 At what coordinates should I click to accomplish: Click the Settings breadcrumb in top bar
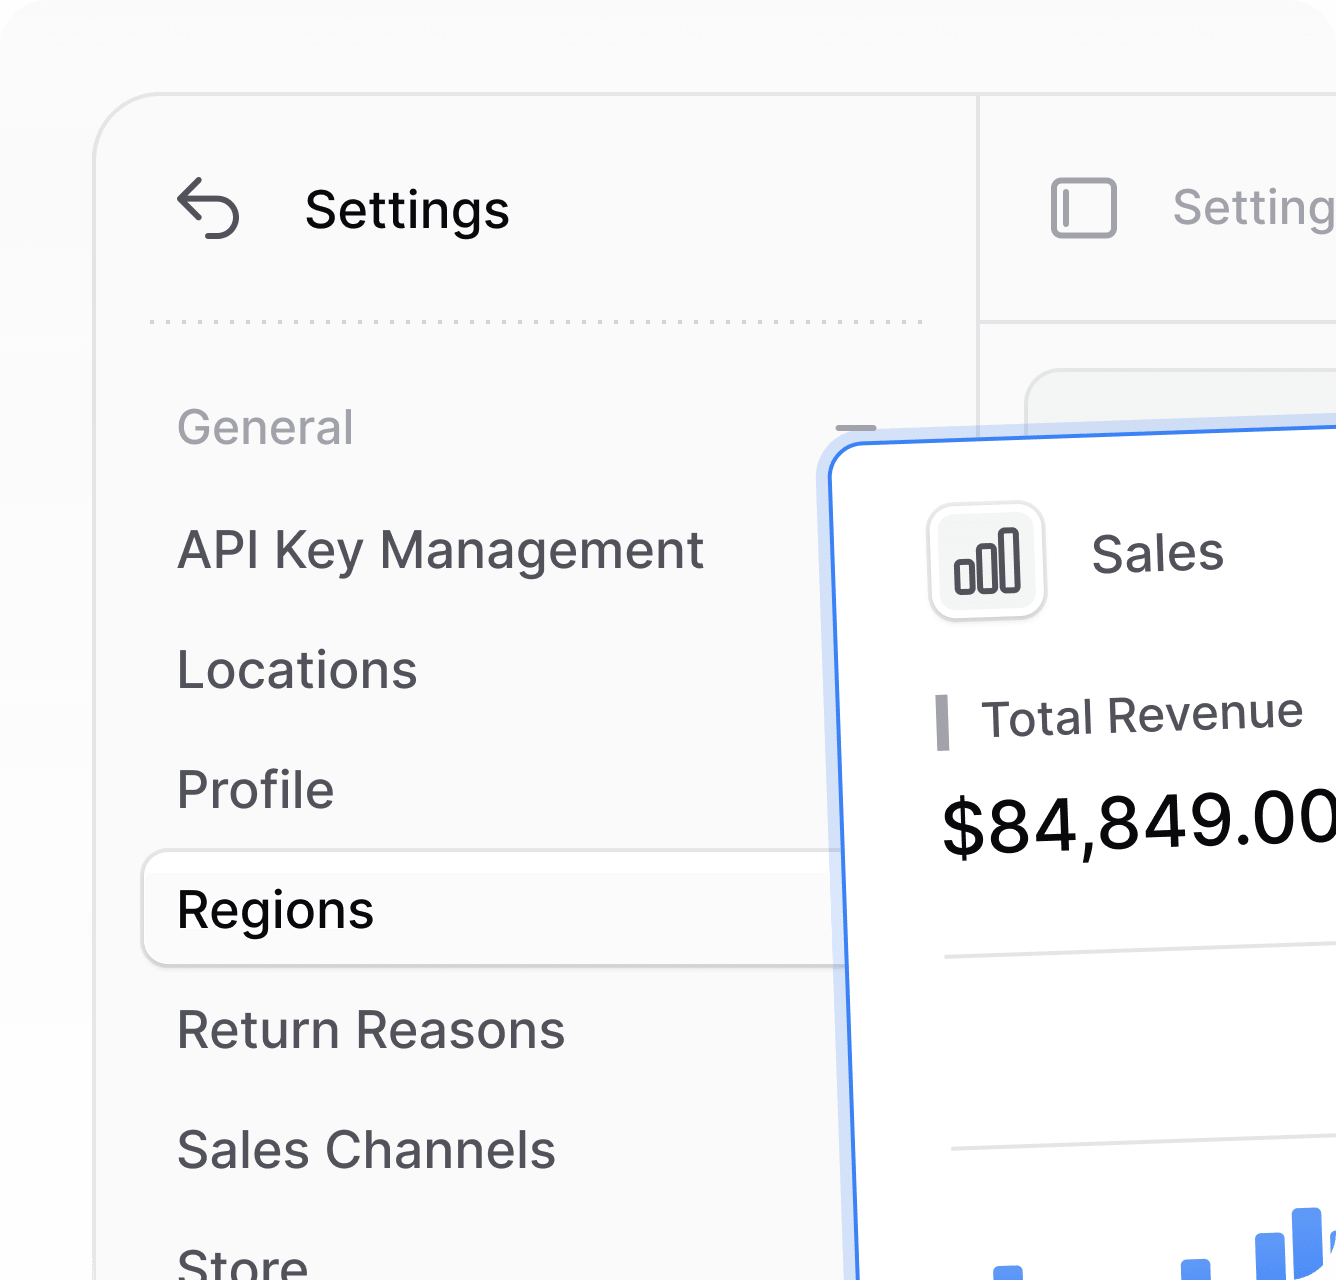coord(1252,208)
